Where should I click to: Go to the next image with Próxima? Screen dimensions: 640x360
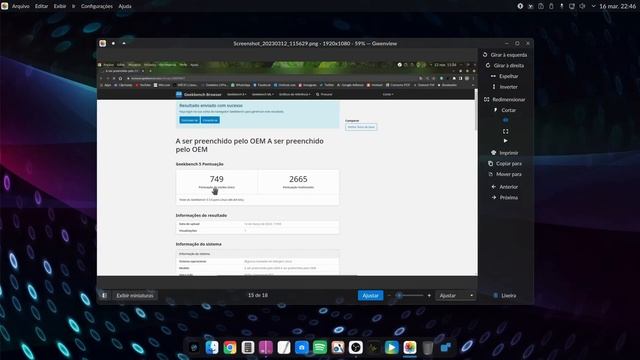point(505,197)
